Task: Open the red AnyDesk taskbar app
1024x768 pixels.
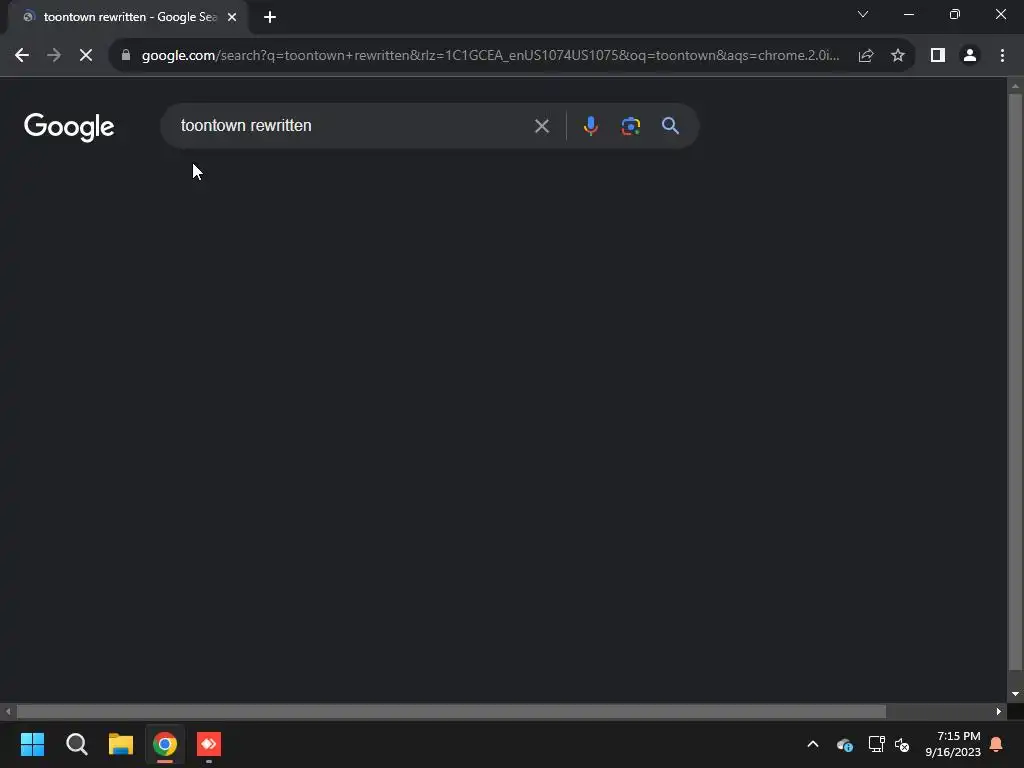Action: pos(209,744)
